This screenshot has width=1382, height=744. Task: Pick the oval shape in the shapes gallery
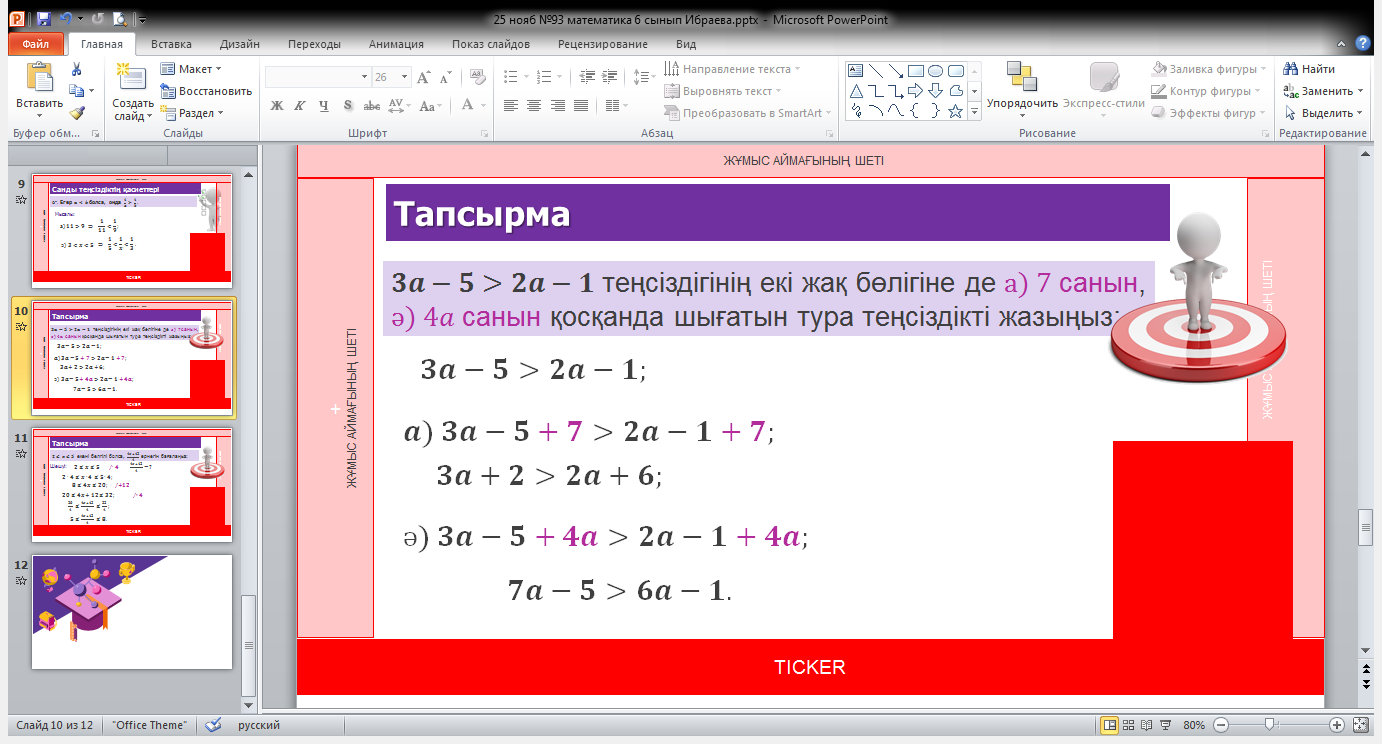click(x=935, y=71)
